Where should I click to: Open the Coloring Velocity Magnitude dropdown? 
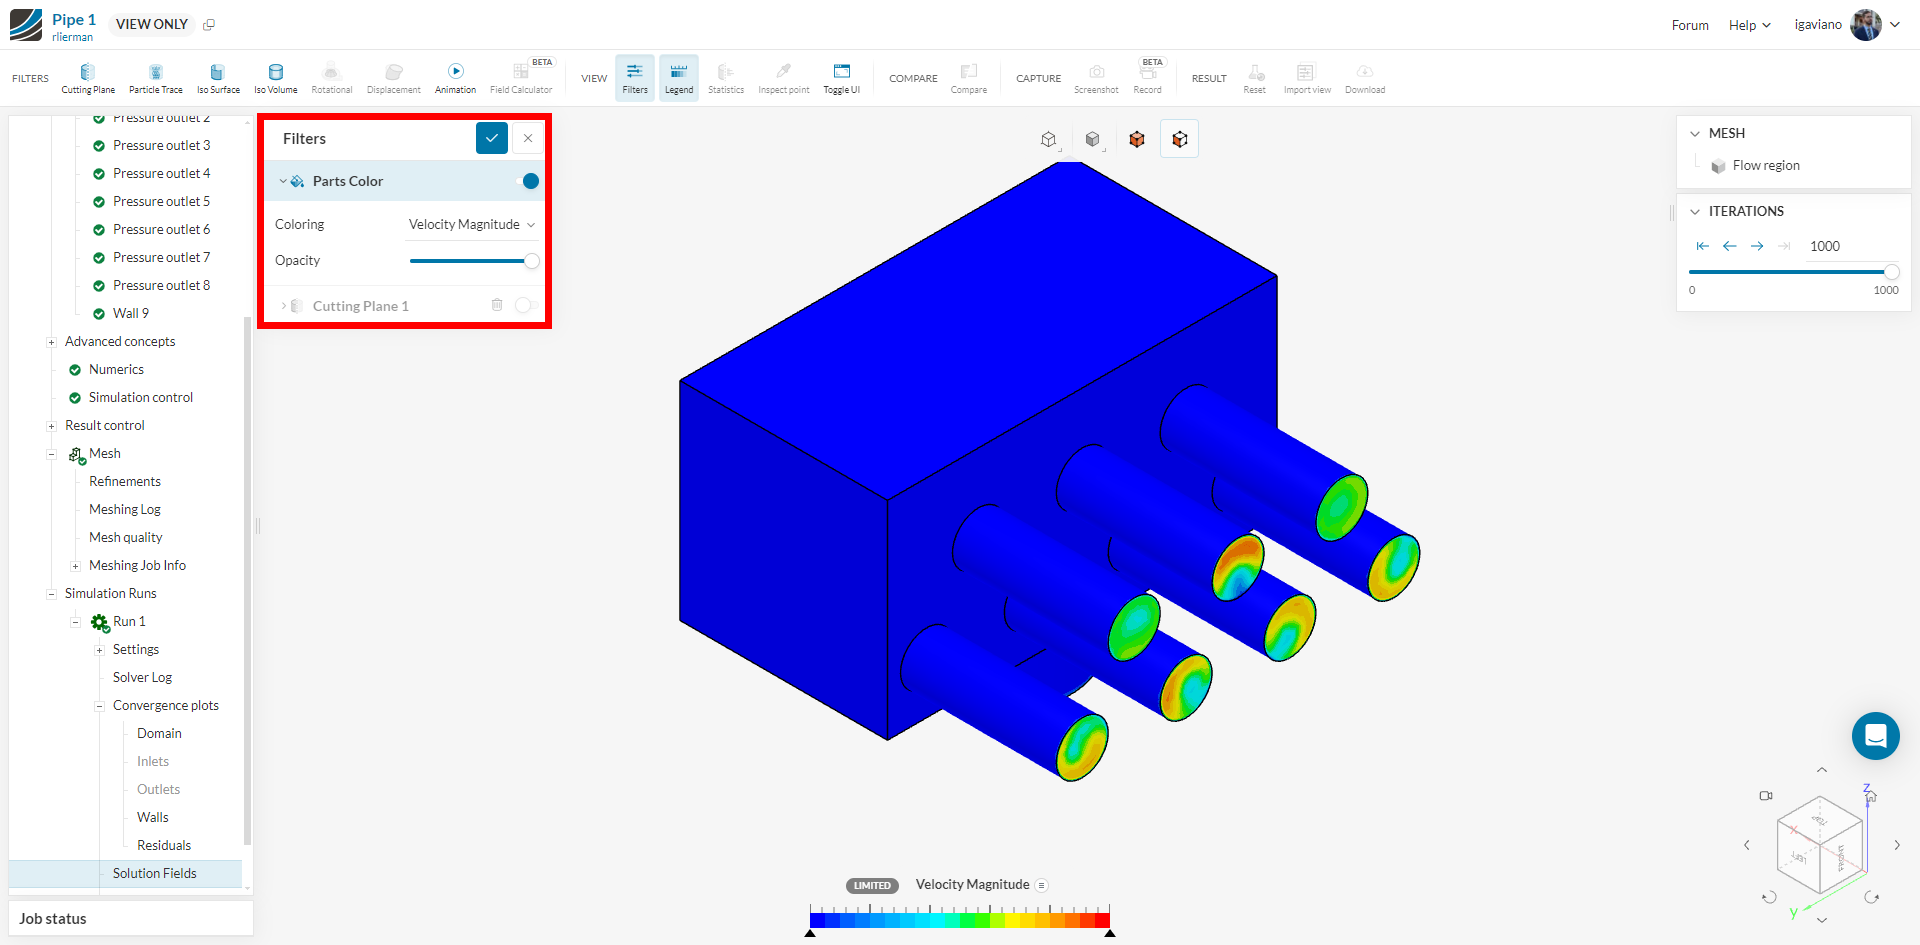[x=472, y=225]
